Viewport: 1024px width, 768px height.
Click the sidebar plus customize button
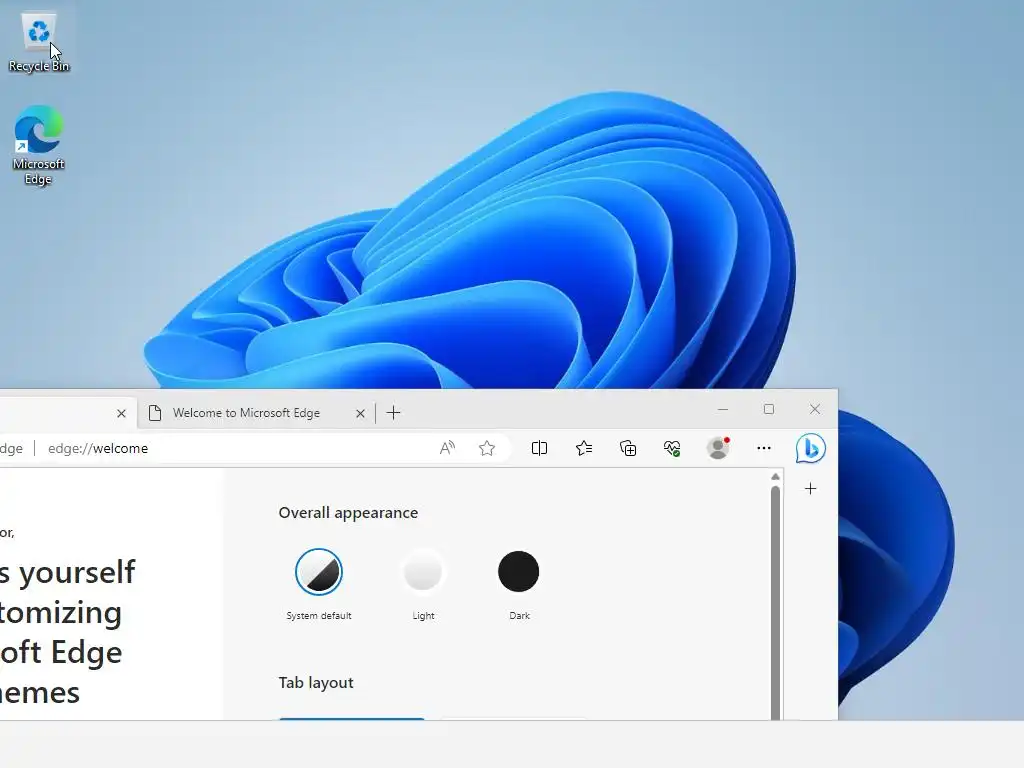pyautogui.click(x=810, y=488)
